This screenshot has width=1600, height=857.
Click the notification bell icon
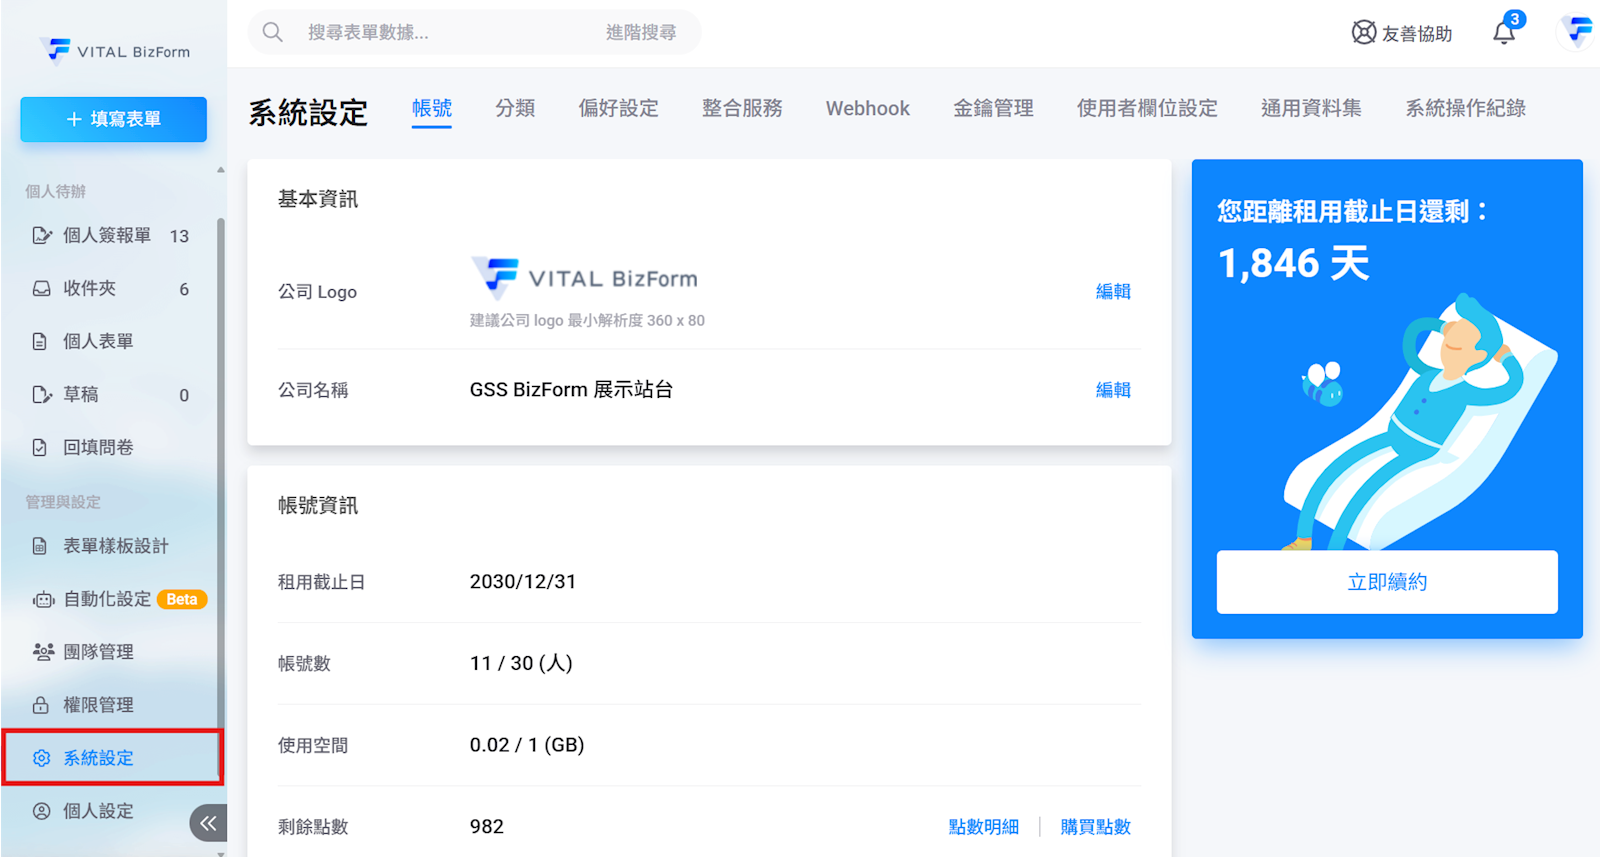tap(1504, 33)
